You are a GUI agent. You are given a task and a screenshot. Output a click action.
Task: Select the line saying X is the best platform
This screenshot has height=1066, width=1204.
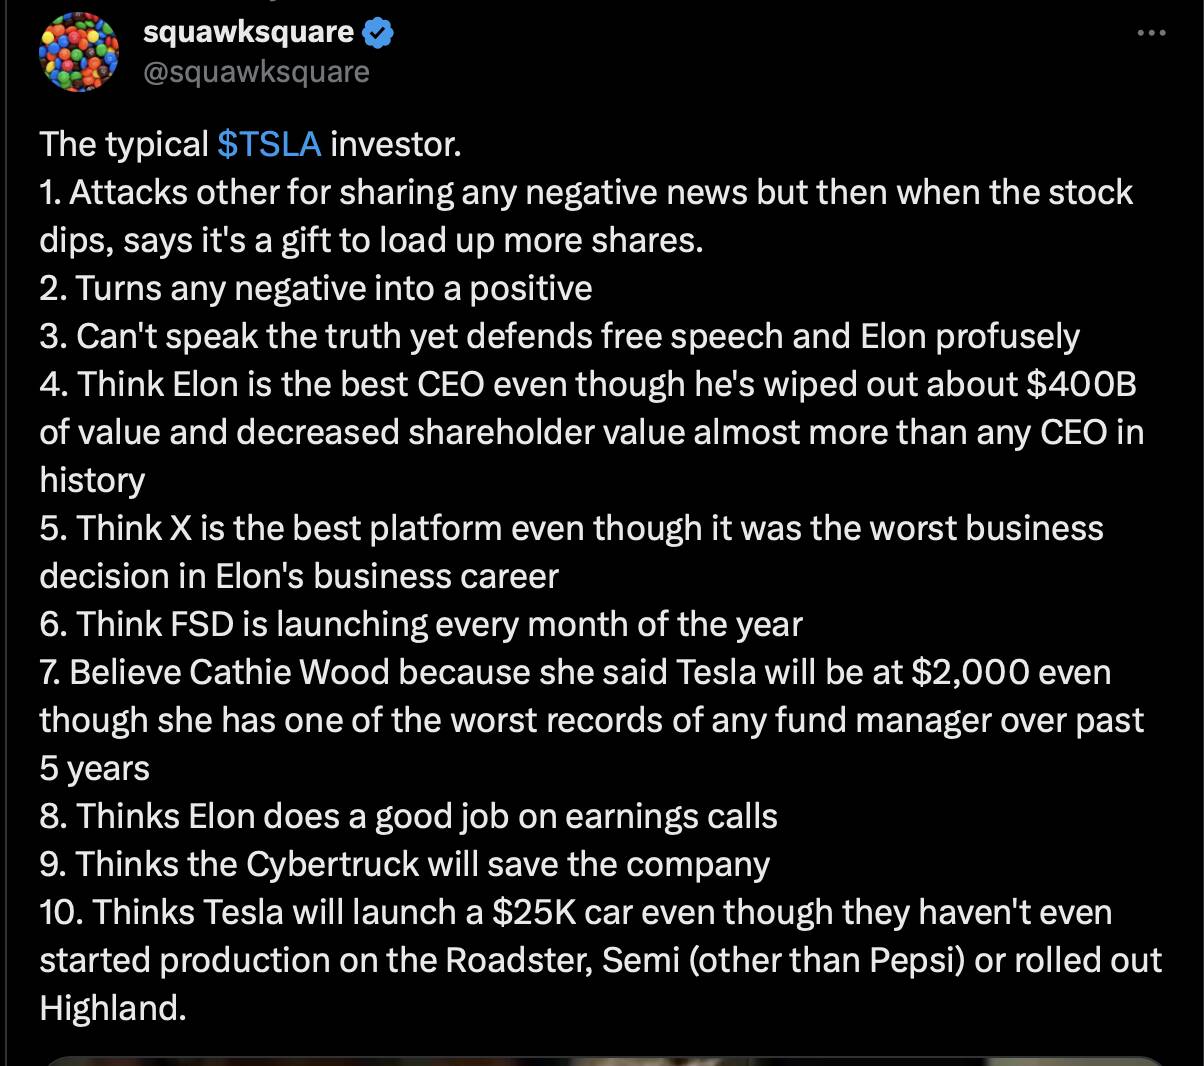coord(572,552)
